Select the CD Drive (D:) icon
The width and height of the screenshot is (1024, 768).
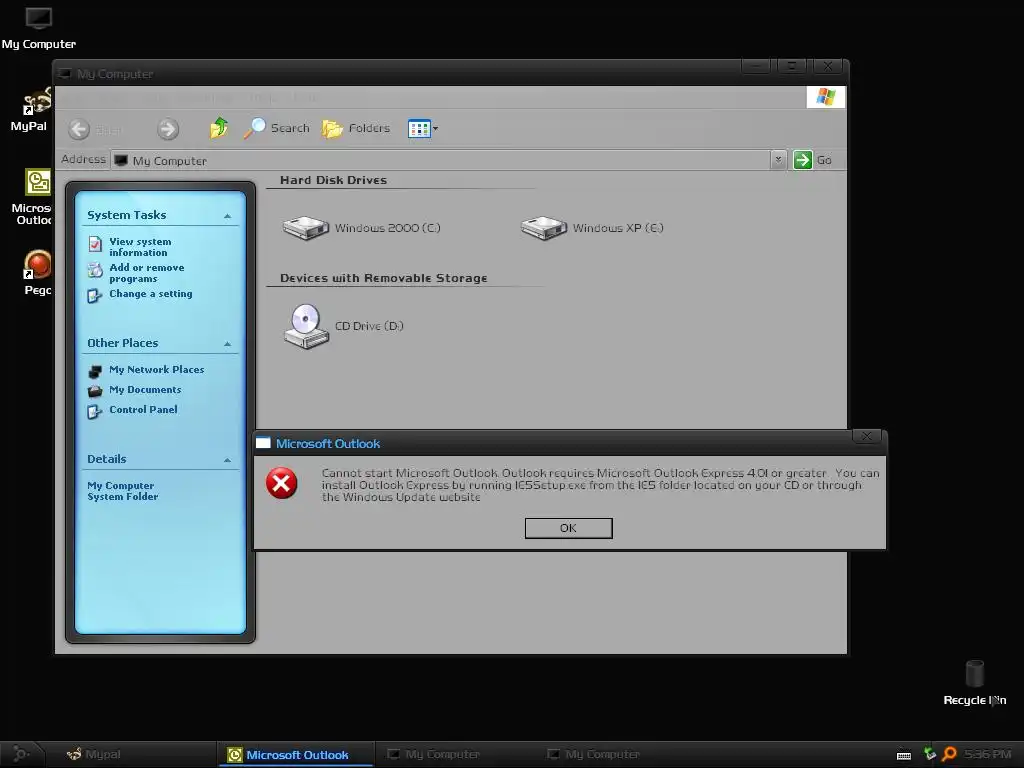(x=306, y=326)
